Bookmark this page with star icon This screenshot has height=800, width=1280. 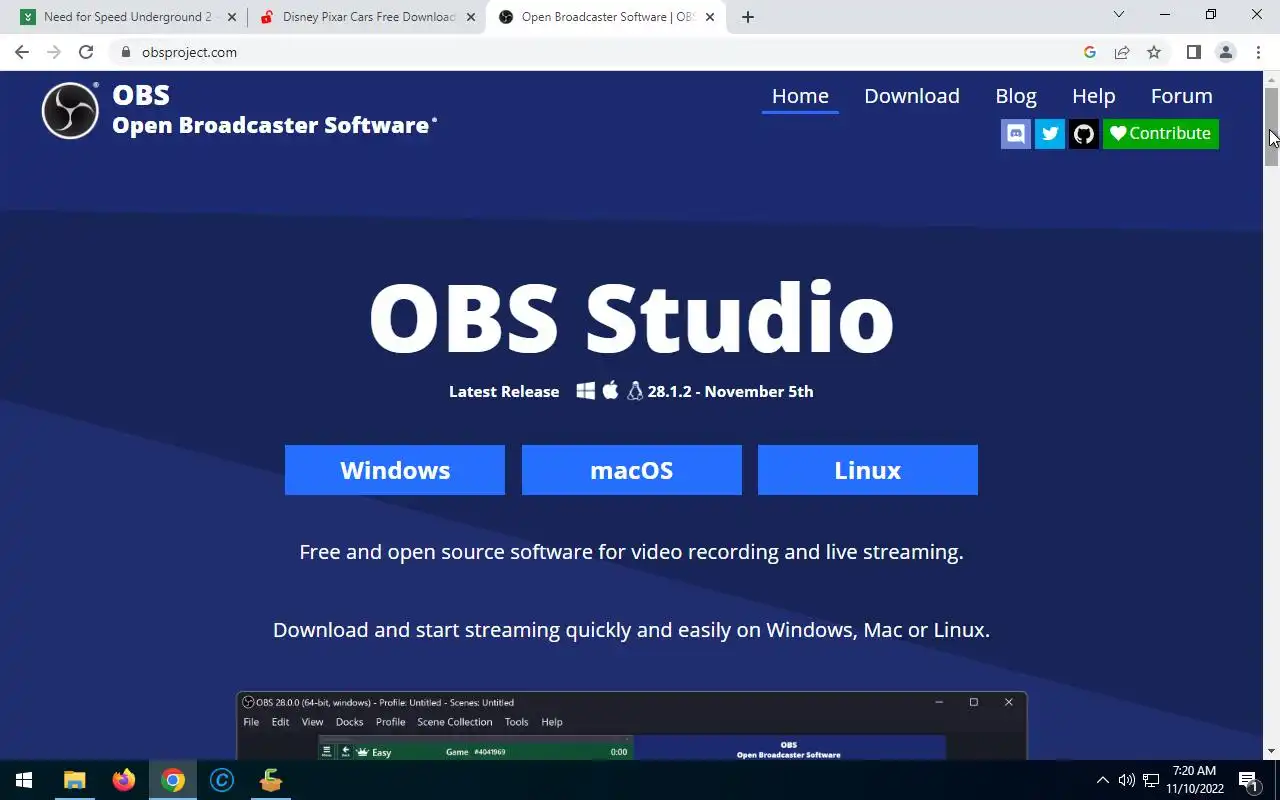click(x=1154, y=52)
